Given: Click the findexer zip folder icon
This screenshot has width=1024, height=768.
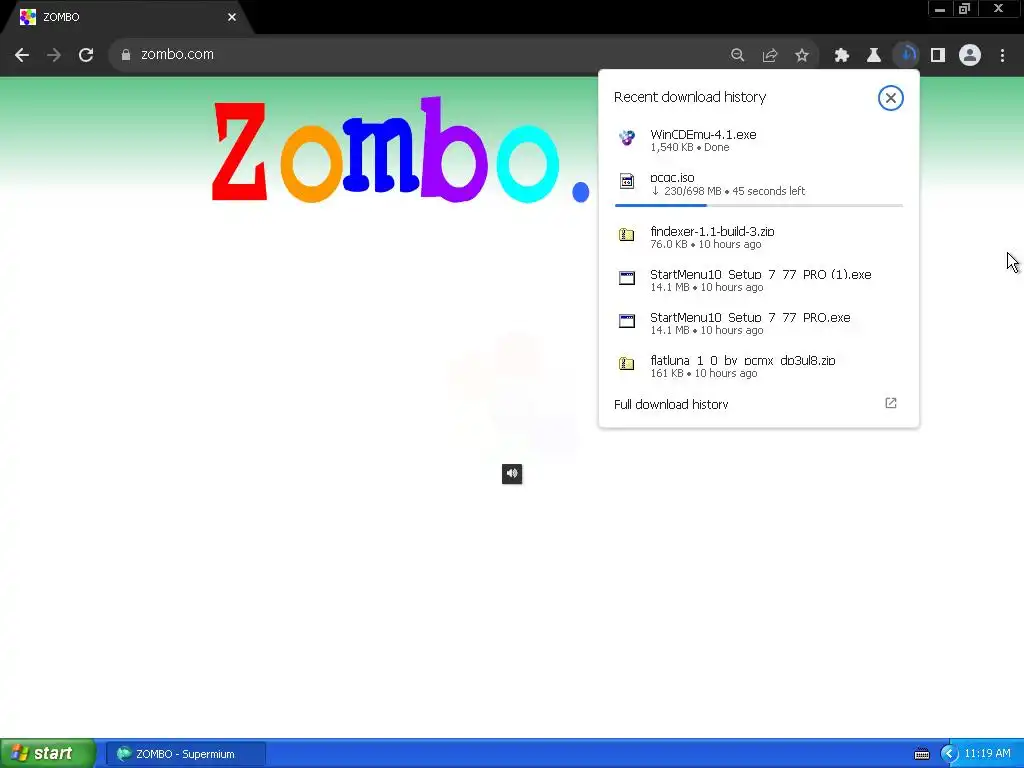Looking at the screenshot, I should tap(627, 234).
